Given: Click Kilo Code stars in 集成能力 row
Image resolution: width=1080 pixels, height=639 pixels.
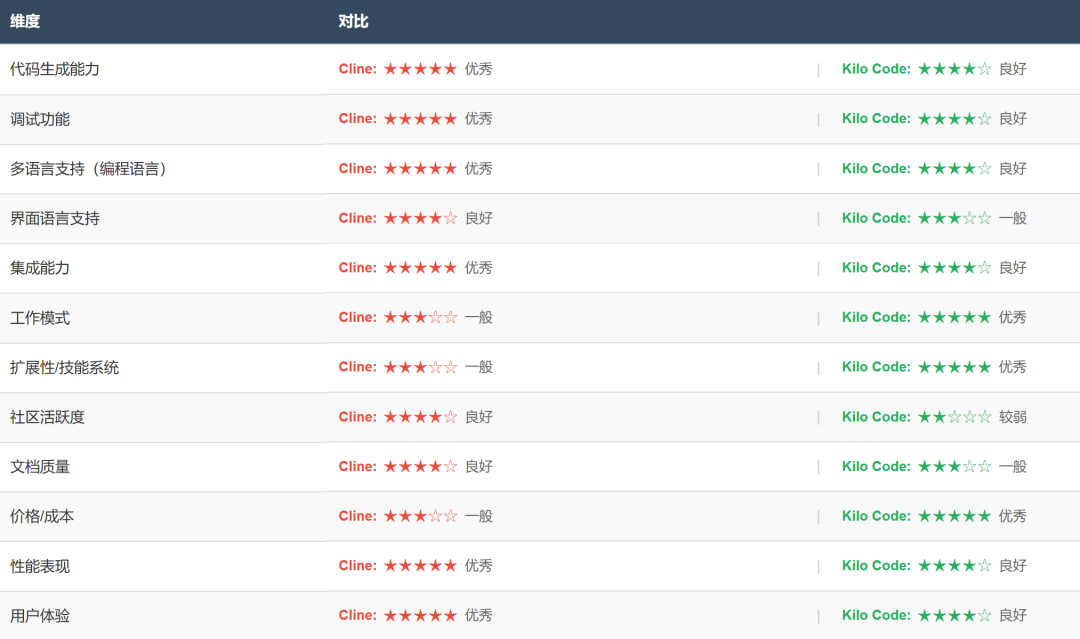Looking at the screenshot, I should click(x=955, y=267).
